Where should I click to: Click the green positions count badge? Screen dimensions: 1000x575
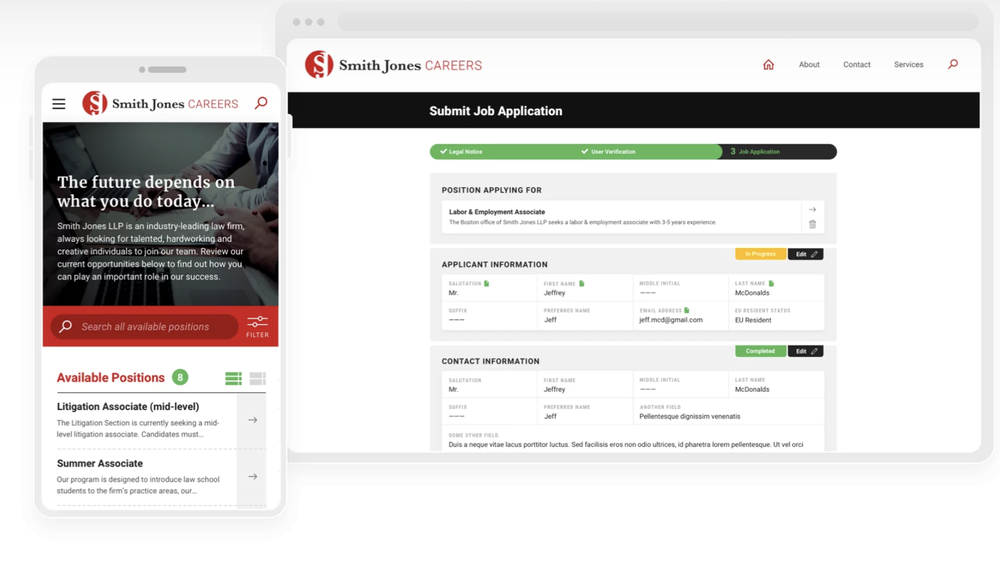[x=180, y=377]
